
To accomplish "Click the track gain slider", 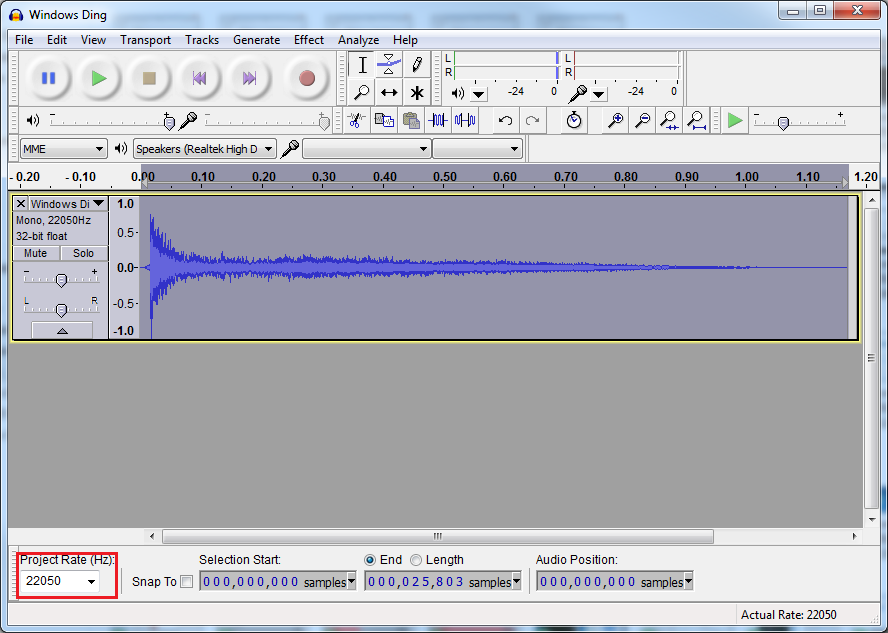I will [x=61, y=280].
